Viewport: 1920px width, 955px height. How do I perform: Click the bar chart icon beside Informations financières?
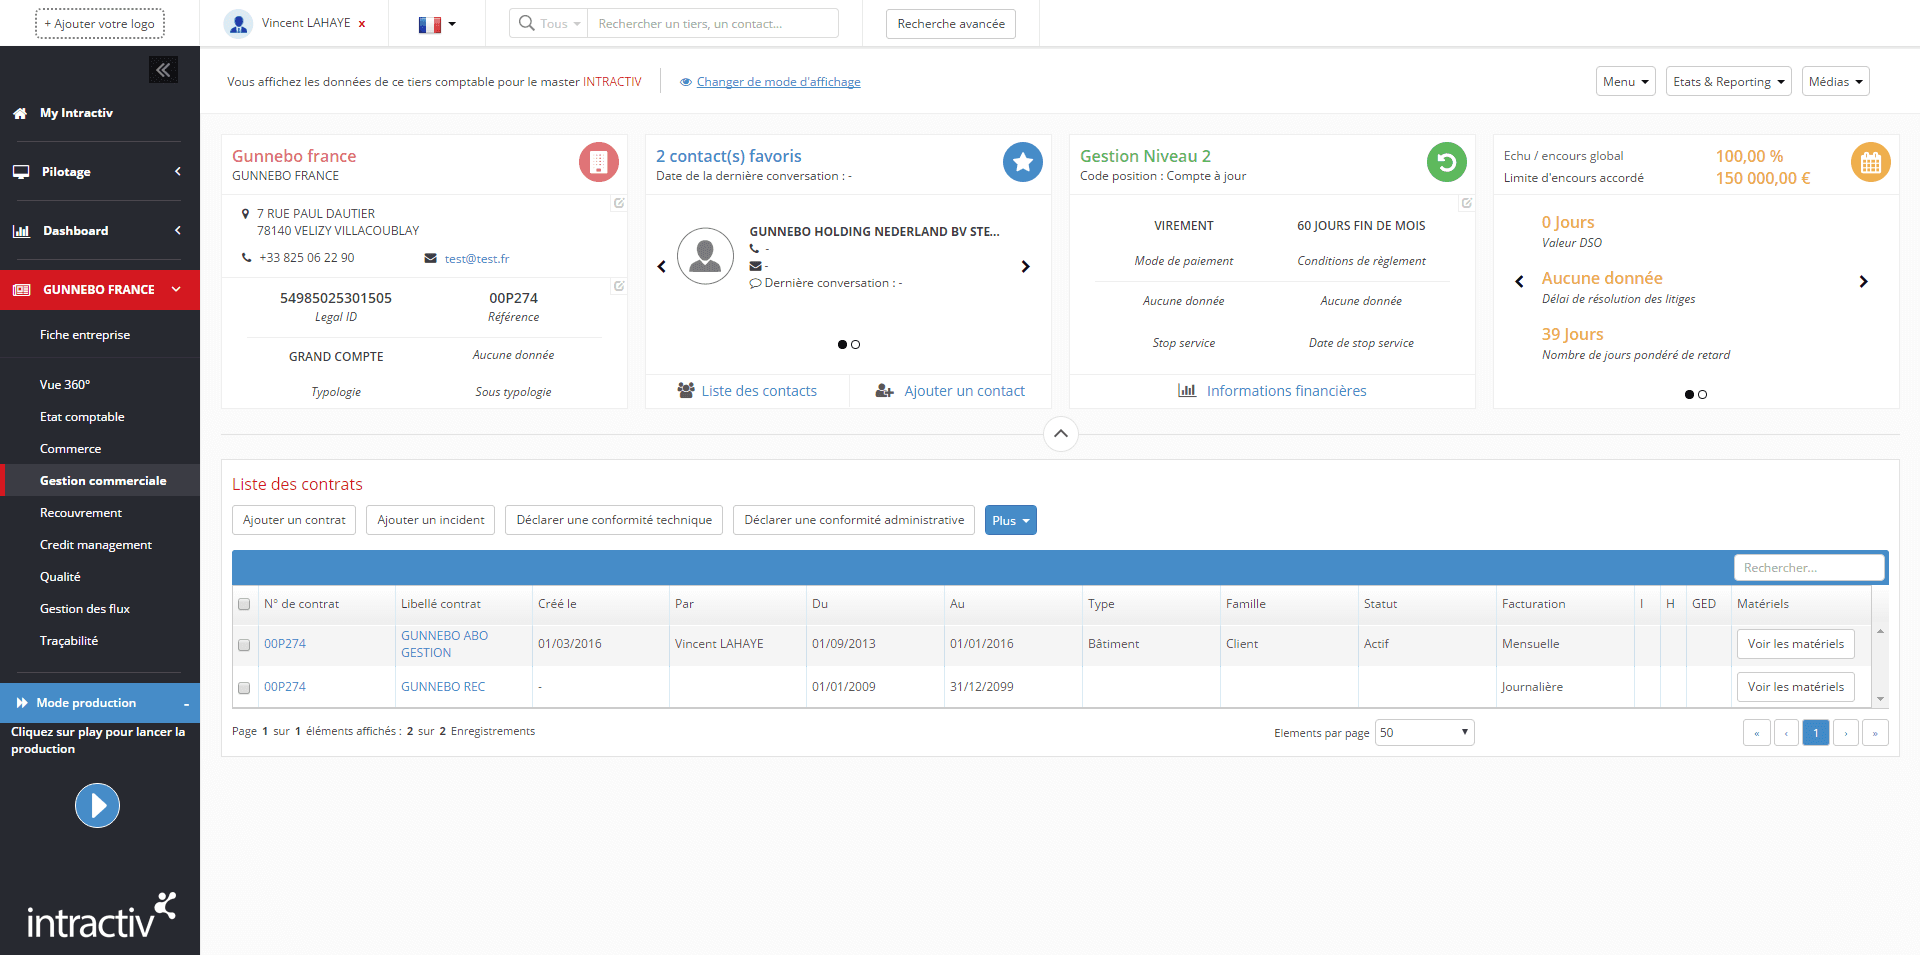coord(1186,391)
